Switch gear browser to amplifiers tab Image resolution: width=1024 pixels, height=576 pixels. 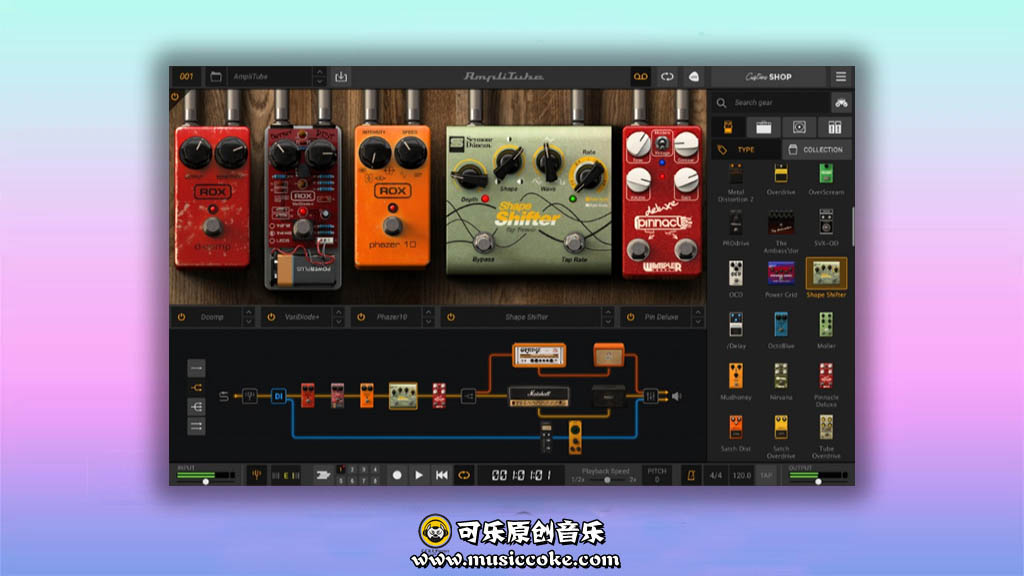763,127
